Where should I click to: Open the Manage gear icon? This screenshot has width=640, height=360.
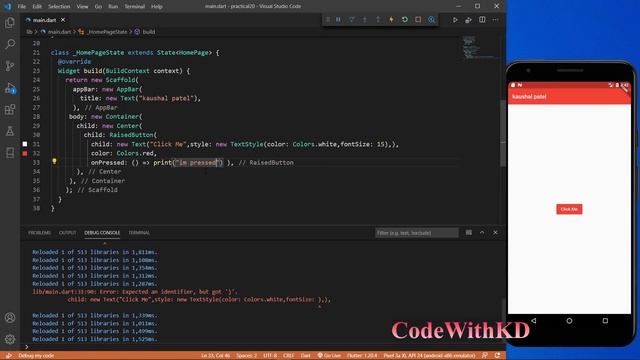click(10, 339)
